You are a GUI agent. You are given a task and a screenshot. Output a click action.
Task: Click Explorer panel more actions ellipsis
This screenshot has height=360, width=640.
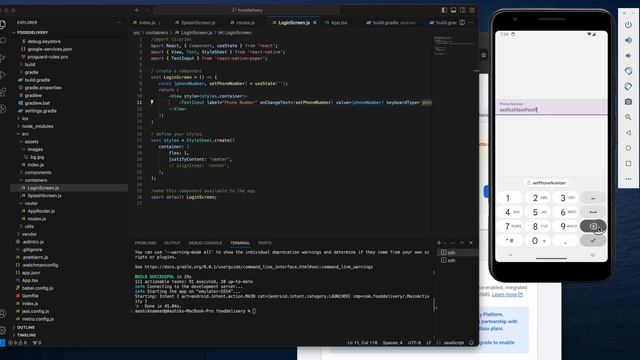(x=119, y=23)
